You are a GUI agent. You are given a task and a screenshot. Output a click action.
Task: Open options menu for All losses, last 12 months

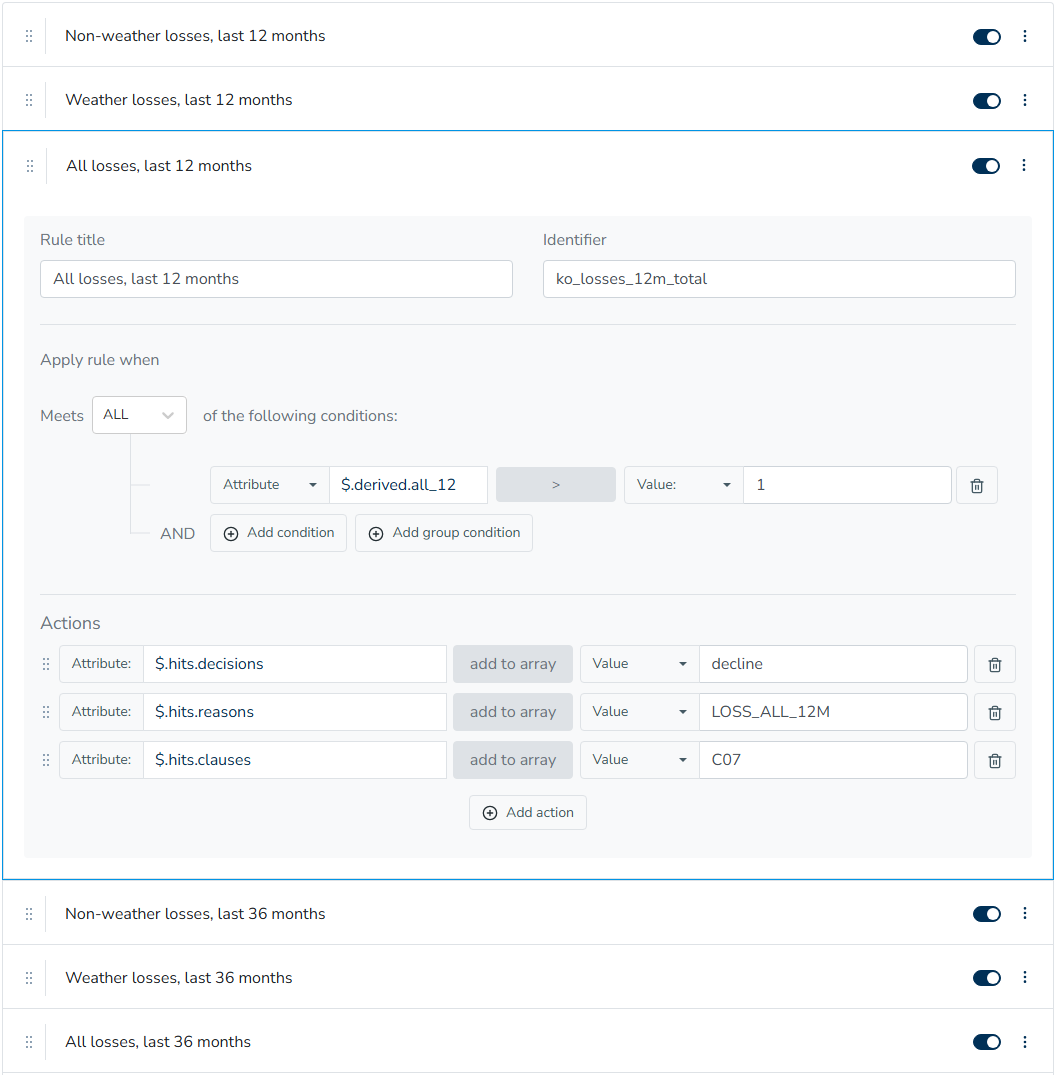tap(1023, 165)
